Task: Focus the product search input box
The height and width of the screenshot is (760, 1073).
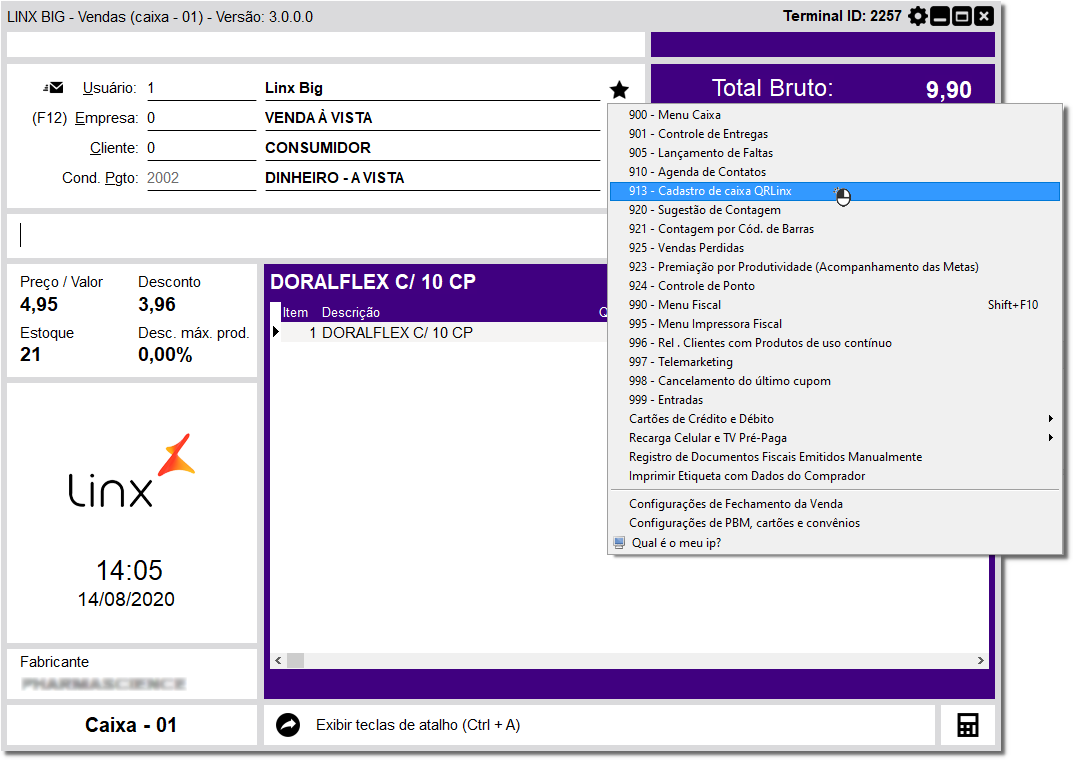Action: (308, 235)
